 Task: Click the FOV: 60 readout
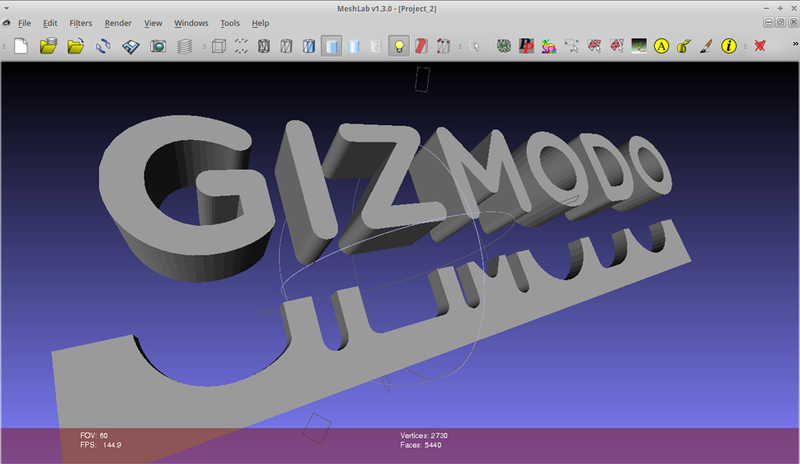pos(94,435)
